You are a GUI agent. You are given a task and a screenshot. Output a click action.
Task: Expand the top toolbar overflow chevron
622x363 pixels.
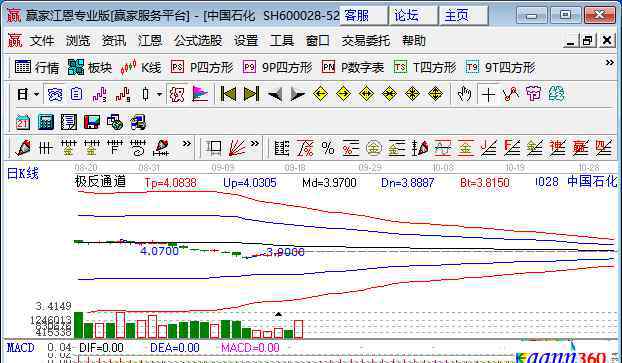tap(610, 62)
